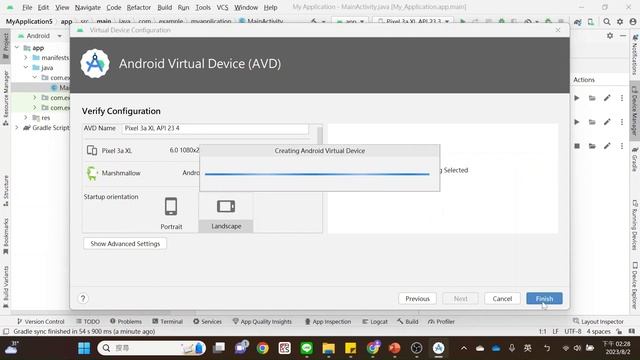Screen dimensions: 640x360
Task: Click the Android Studio logo in AVD header
Action: coord(95,64)
